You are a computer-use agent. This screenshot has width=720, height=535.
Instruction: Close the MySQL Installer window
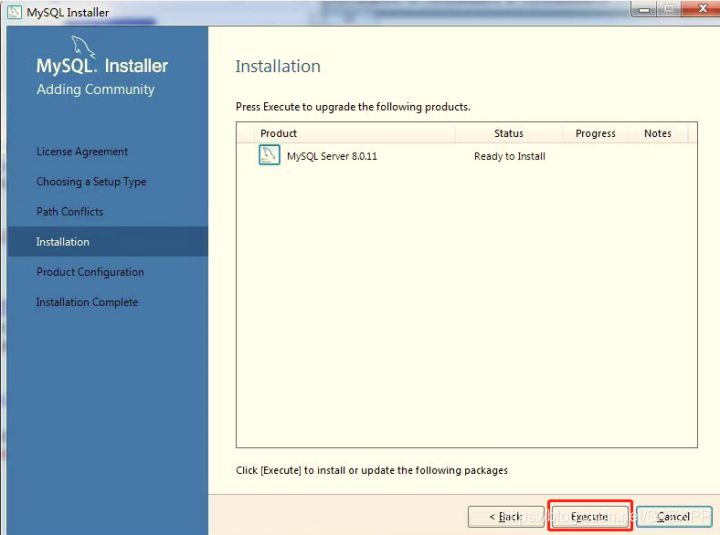pos(700,9)
